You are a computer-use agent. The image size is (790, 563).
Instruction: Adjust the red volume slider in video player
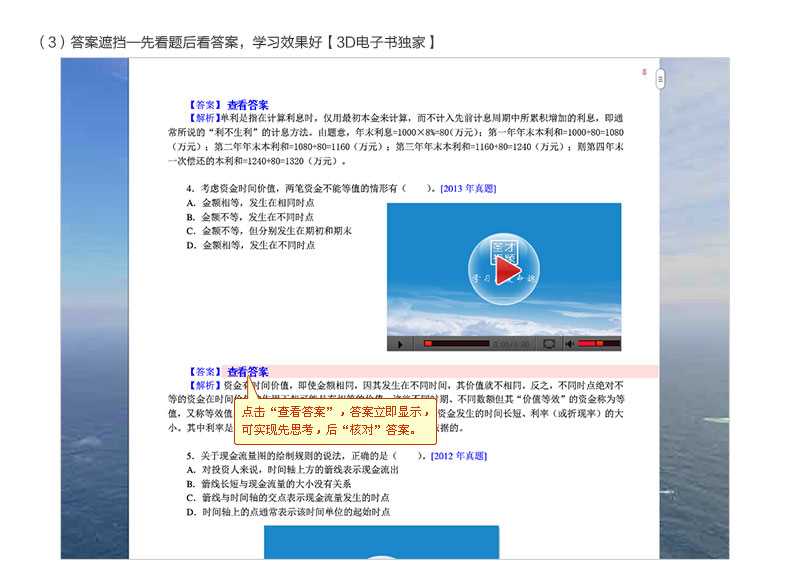597,343
